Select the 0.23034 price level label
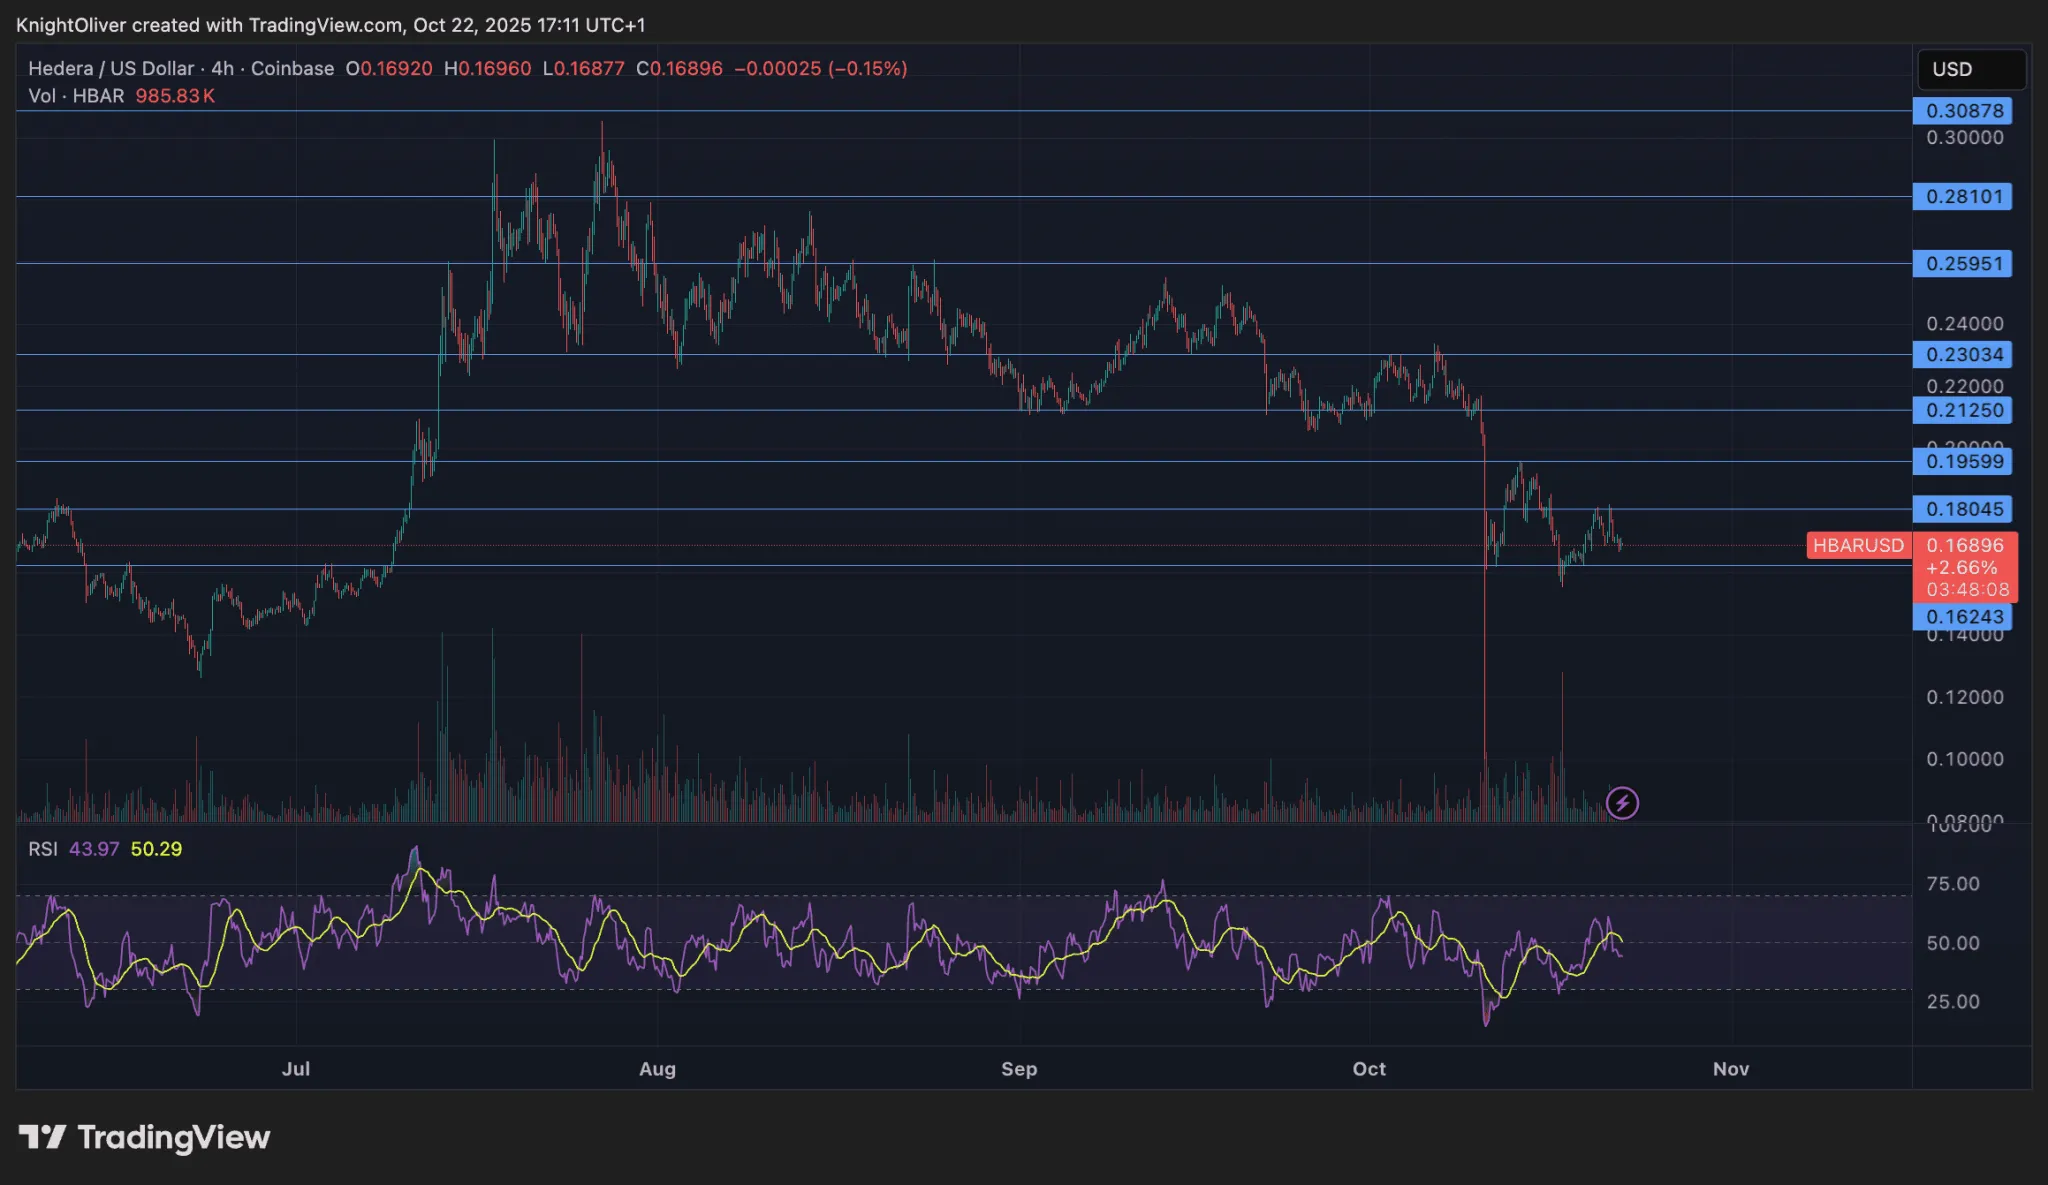This screenshot has width=2048, height=1185. [x=1963, y=355]
